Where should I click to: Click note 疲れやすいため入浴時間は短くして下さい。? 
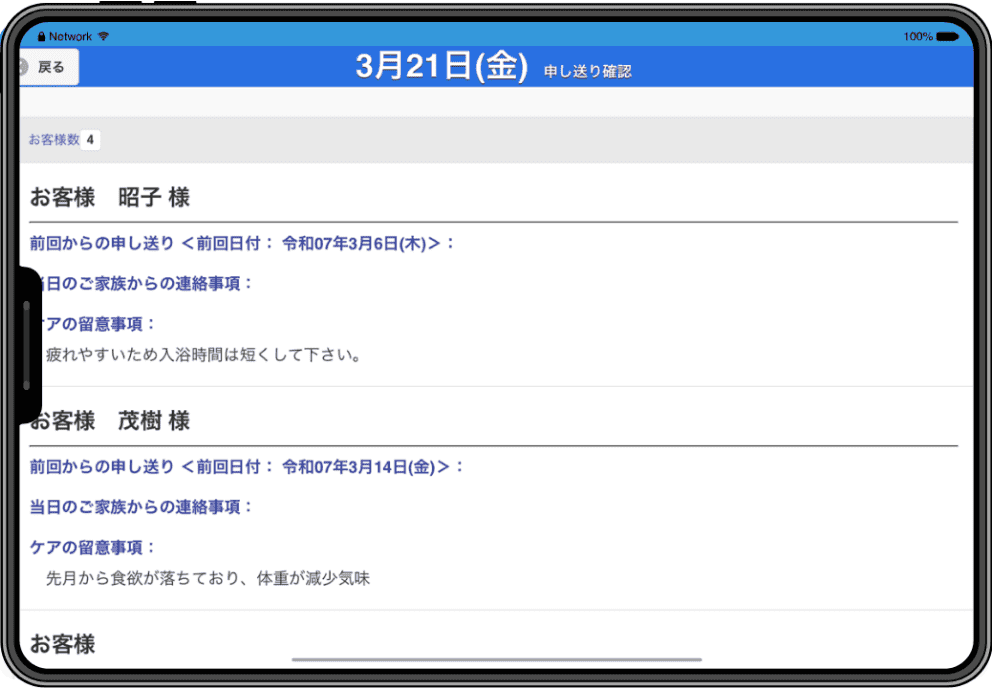coord(204,354)
